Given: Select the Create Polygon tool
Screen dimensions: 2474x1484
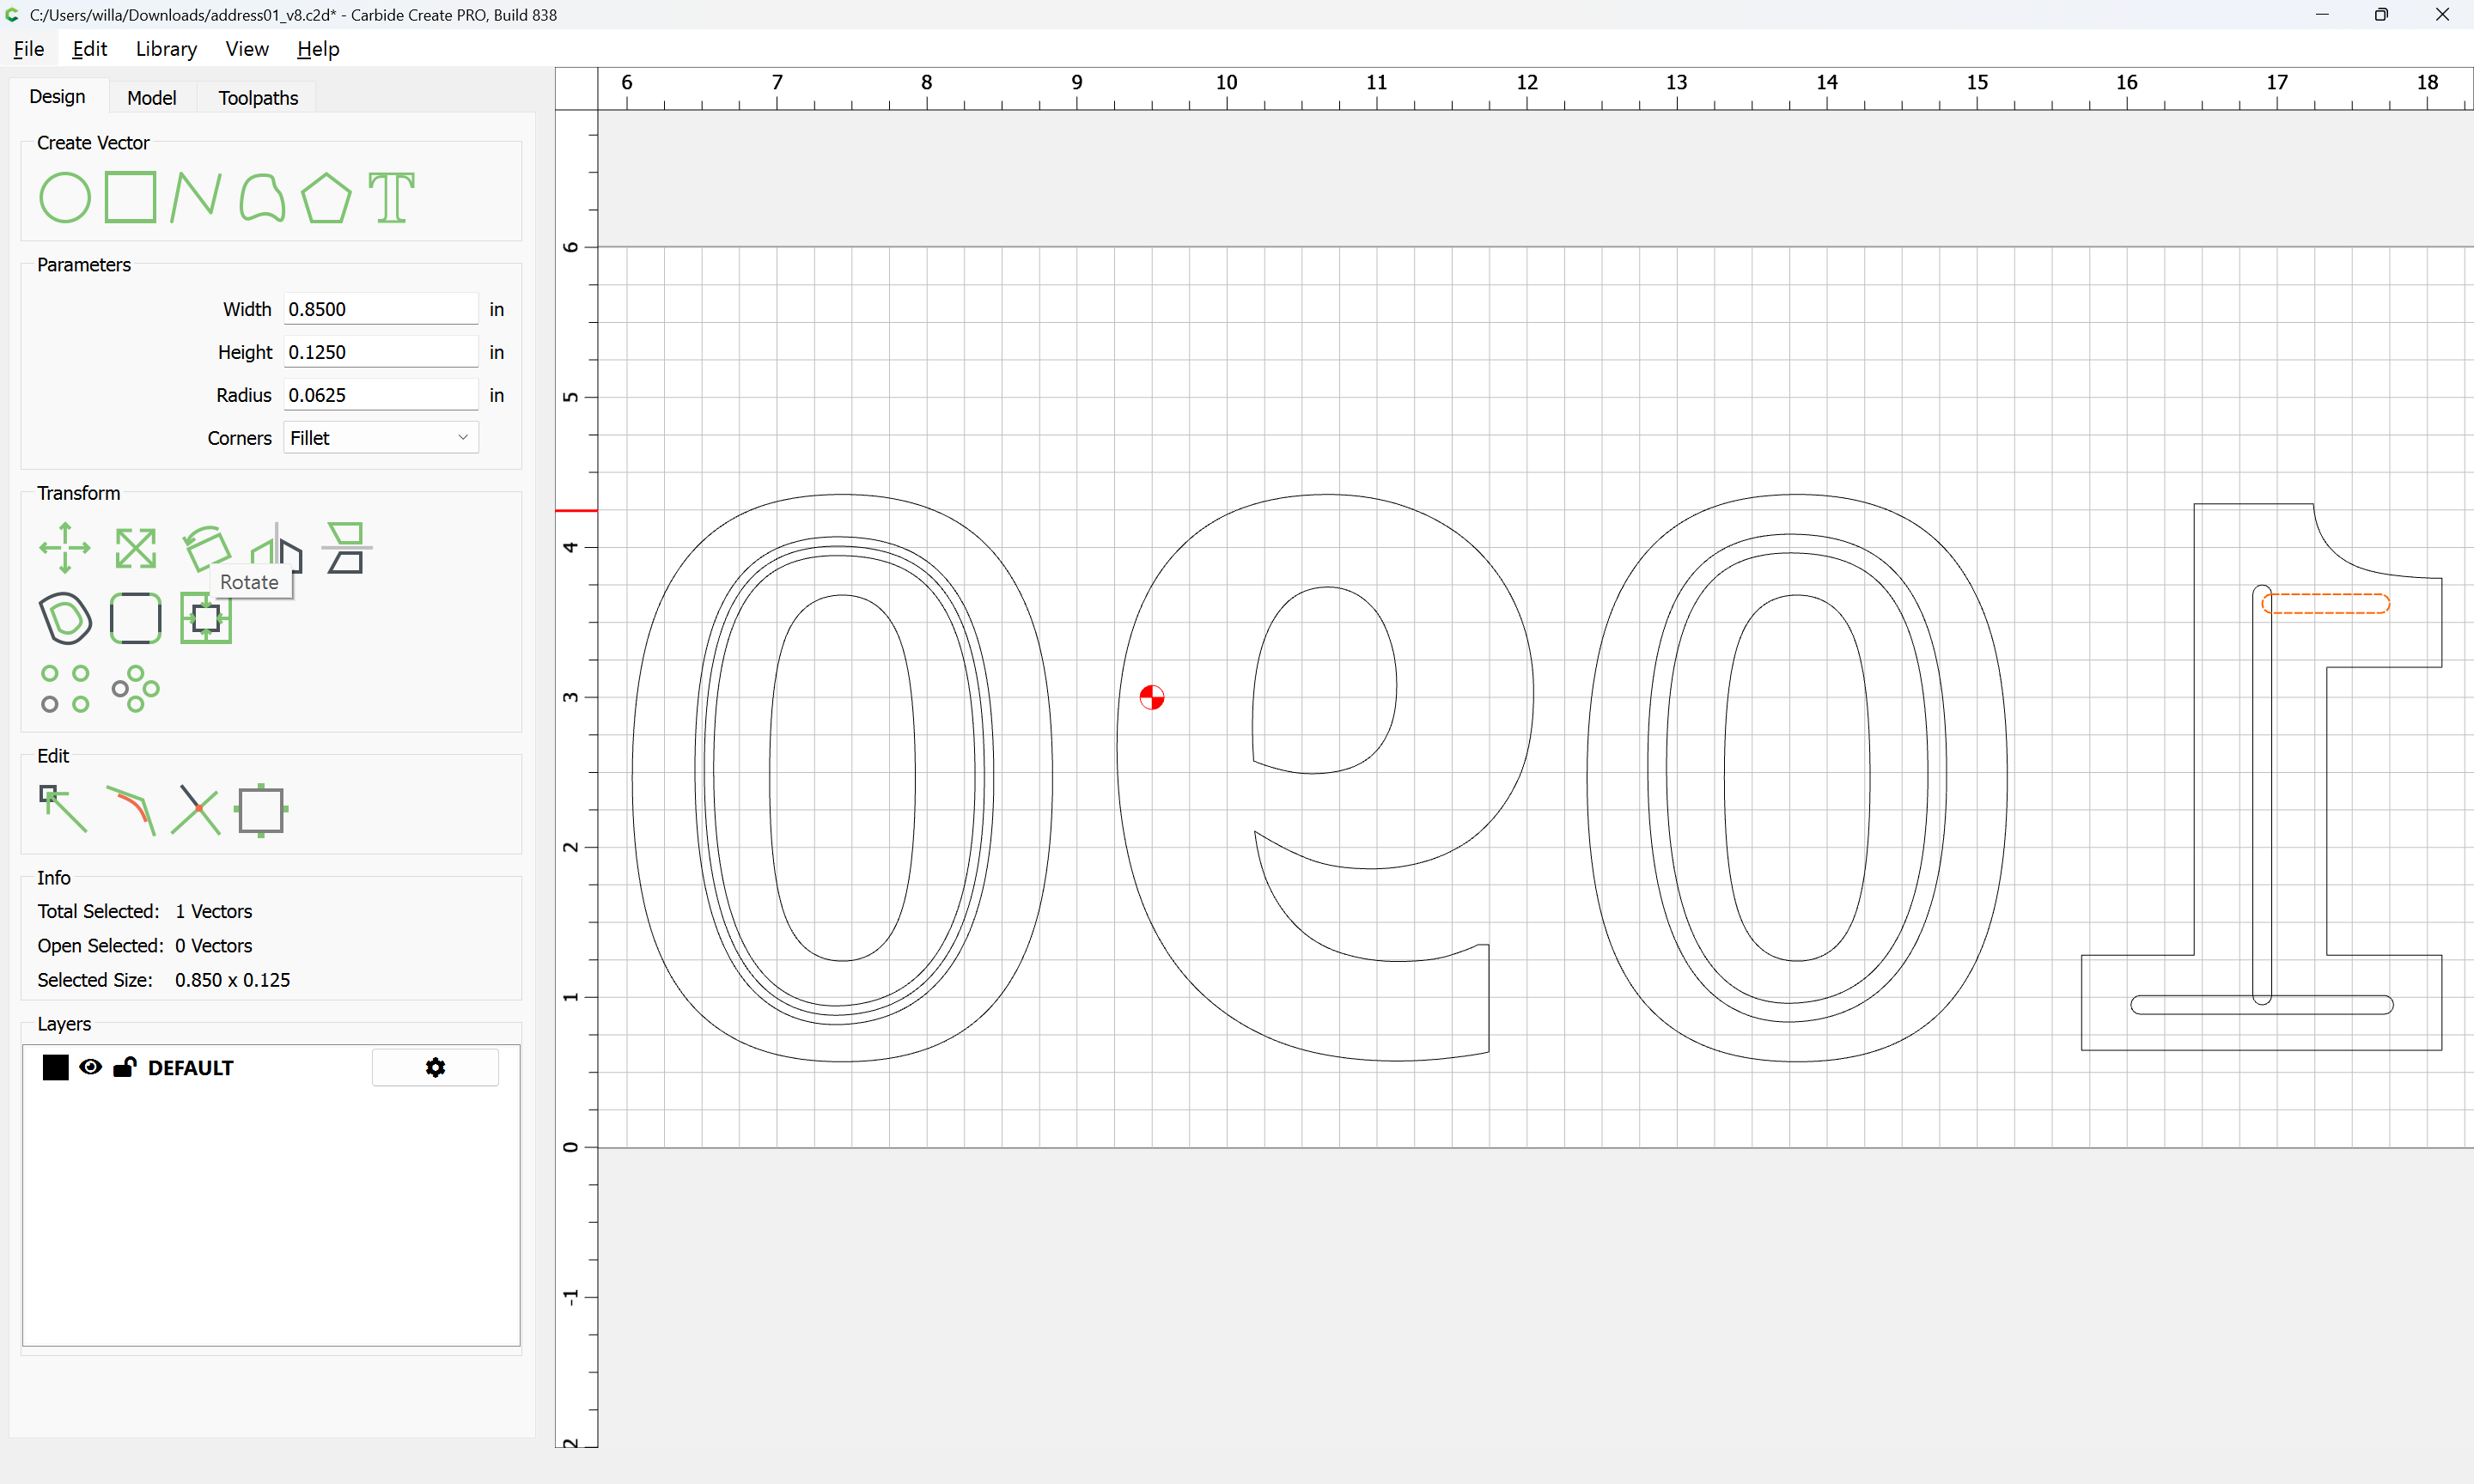Looking at the screenshot, I should pyautogui.click(x=326, y=197).
